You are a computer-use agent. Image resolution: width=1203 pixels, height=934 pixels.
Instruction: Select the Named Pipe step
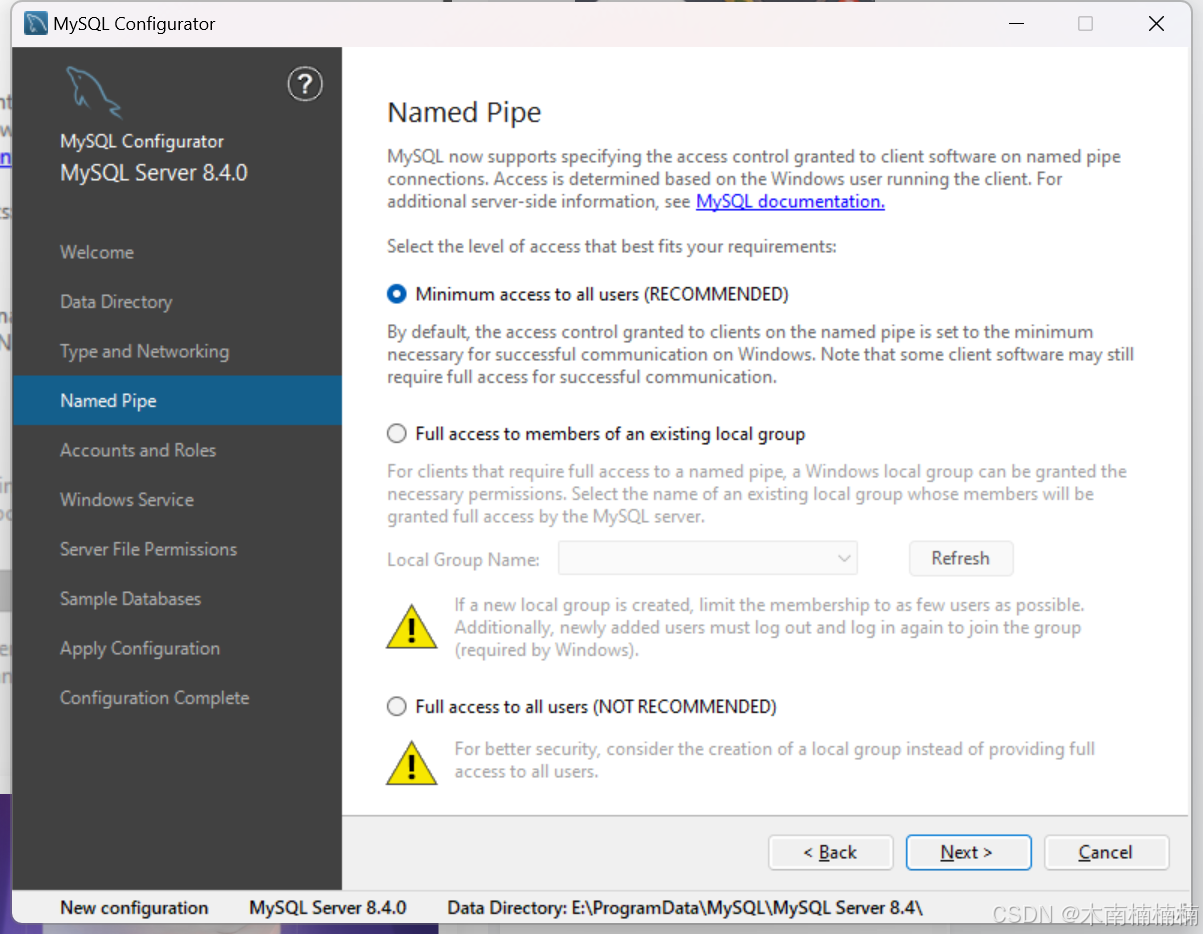pyautogui.click(x=177, y=401)
